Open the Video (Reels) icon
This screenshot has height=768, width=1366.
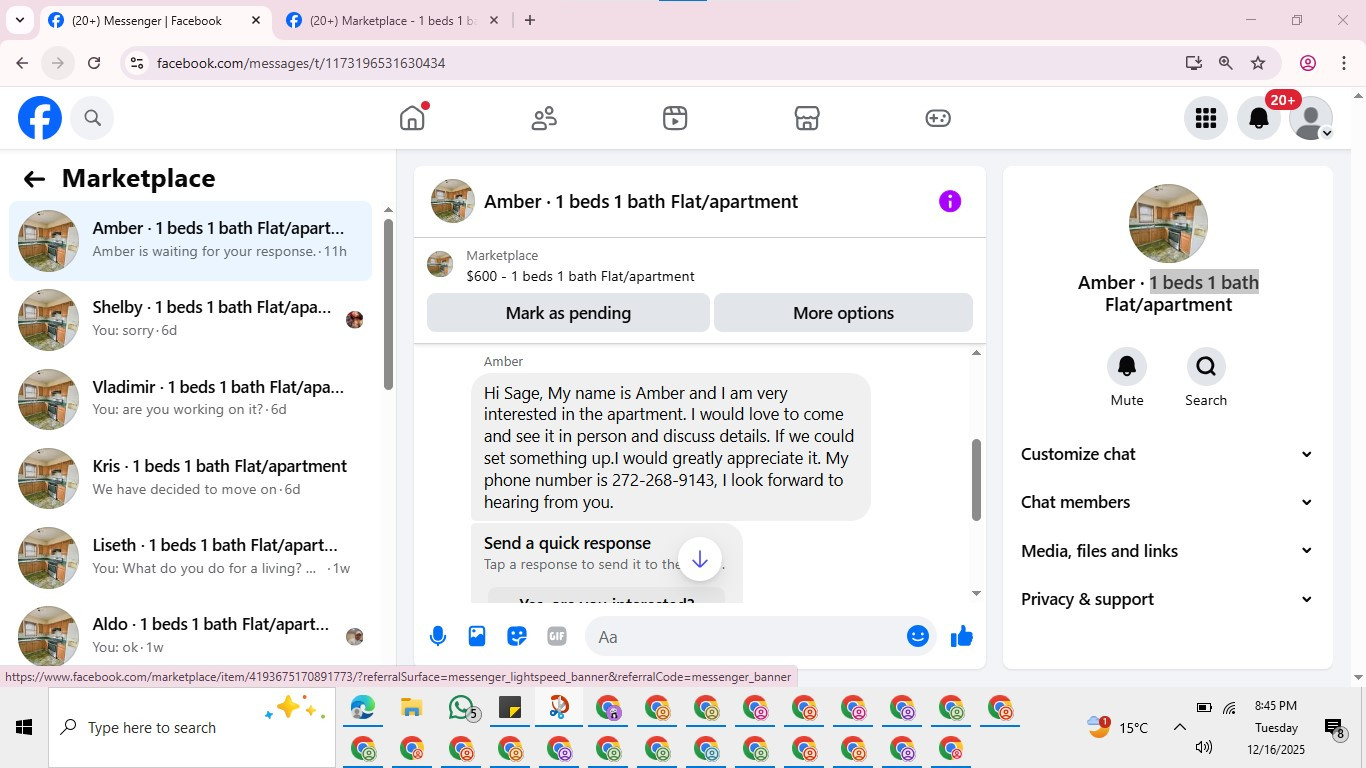(x=675, y=118)
